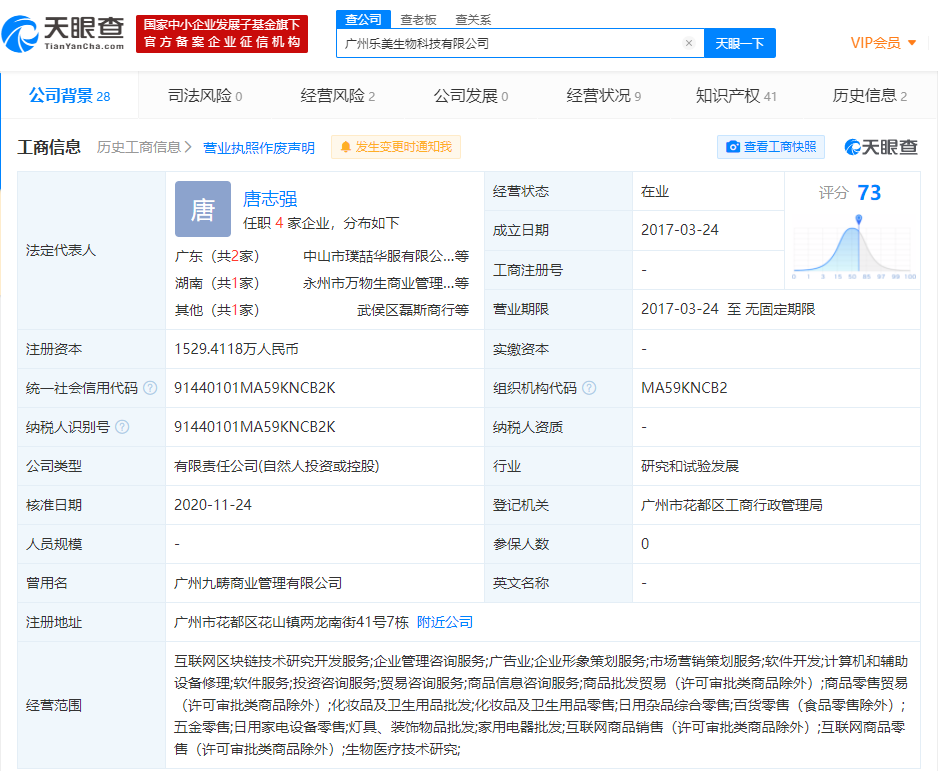
Task: Click 发生变更时通知我 button
Action: (396, 147)
